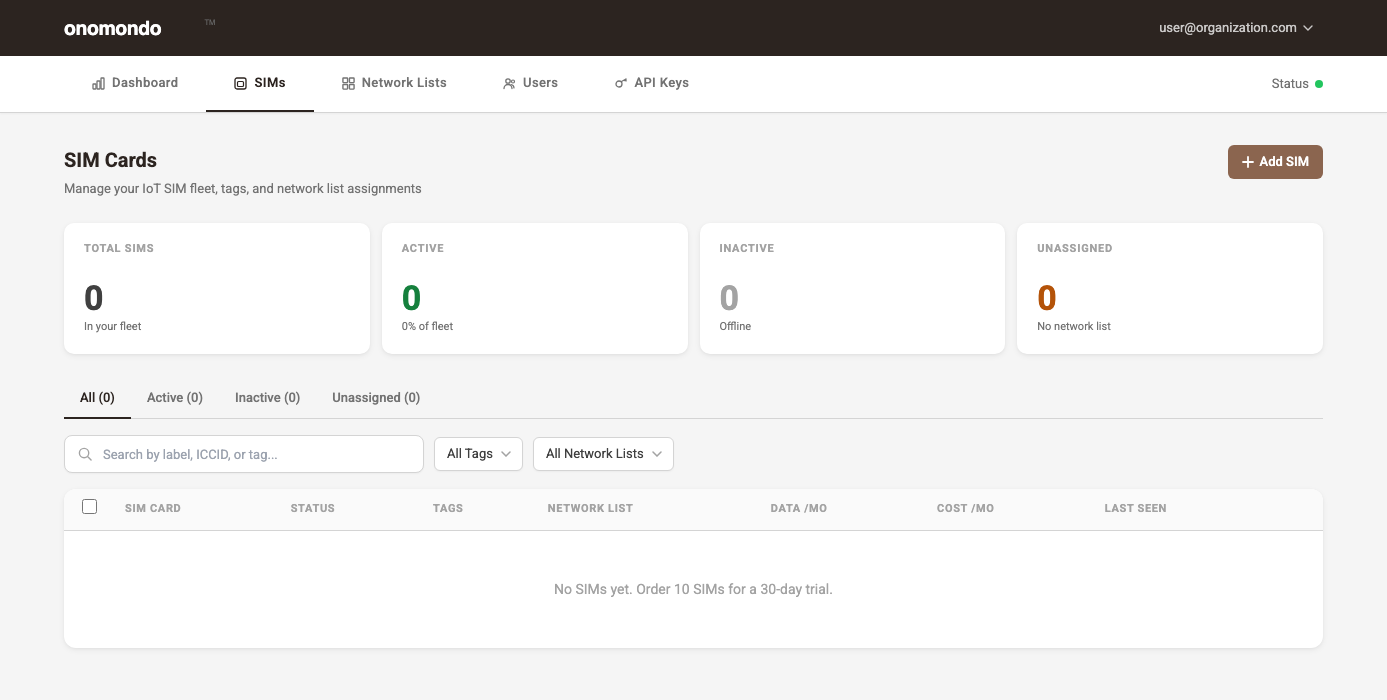The height and width of the screenshot is (700, 1387).
Task: Show the Inactive (0) SIMs tab
Action: 267,398
